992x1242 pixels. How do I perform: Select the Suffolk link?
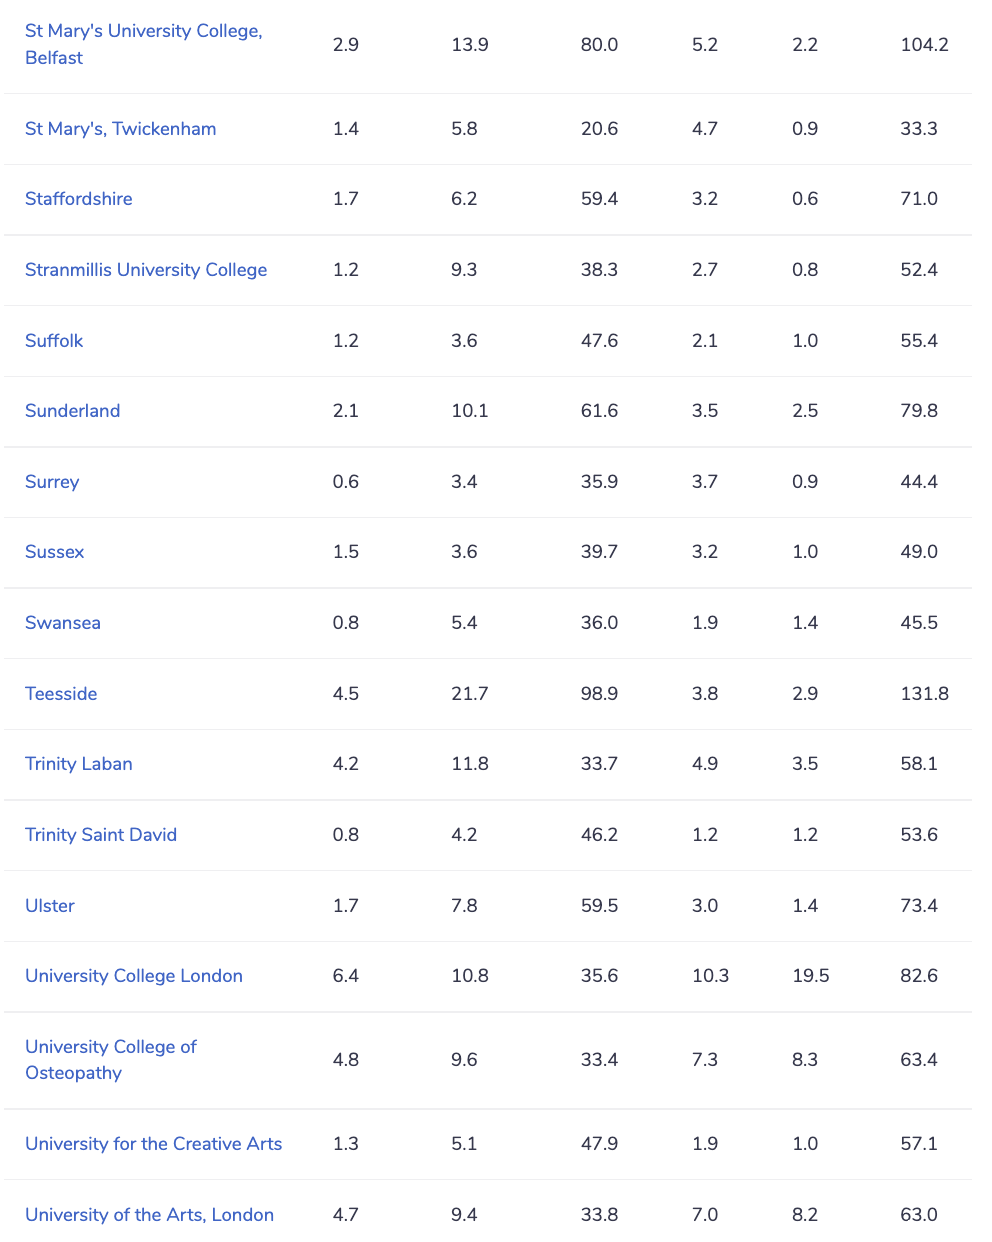tap(54, 341)
